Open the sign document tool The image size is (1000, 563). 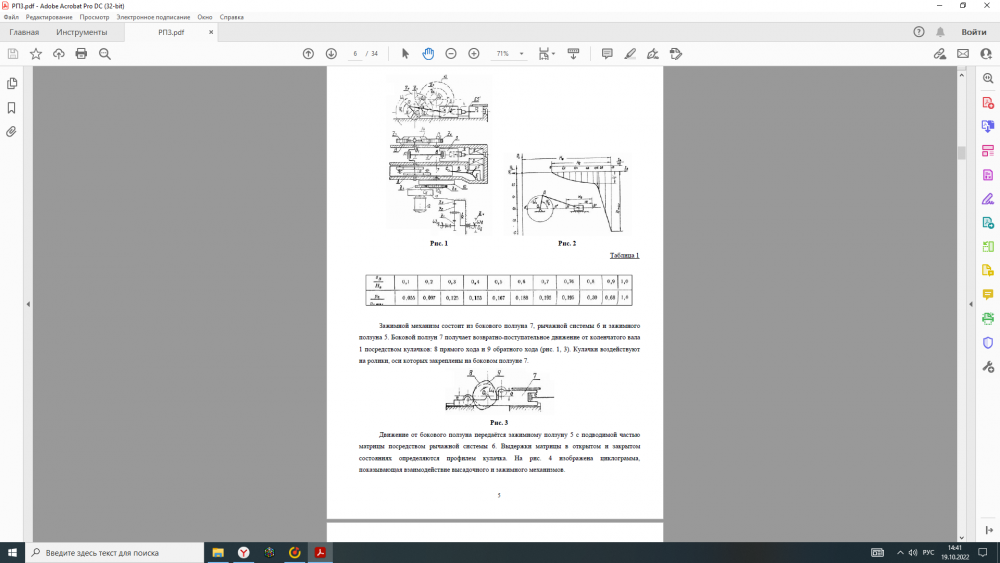tap(653, 54)
